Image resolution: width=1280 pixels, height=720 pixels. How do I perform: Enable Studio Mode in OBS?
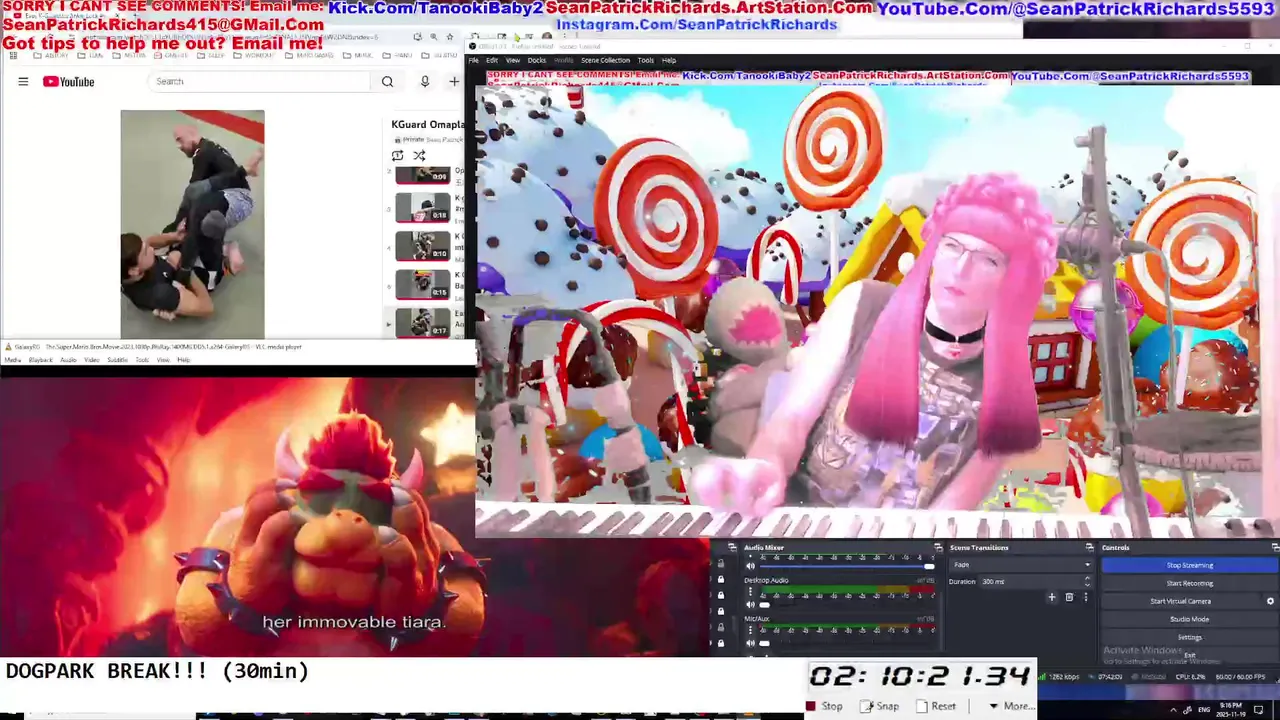tap(1189, 619)
